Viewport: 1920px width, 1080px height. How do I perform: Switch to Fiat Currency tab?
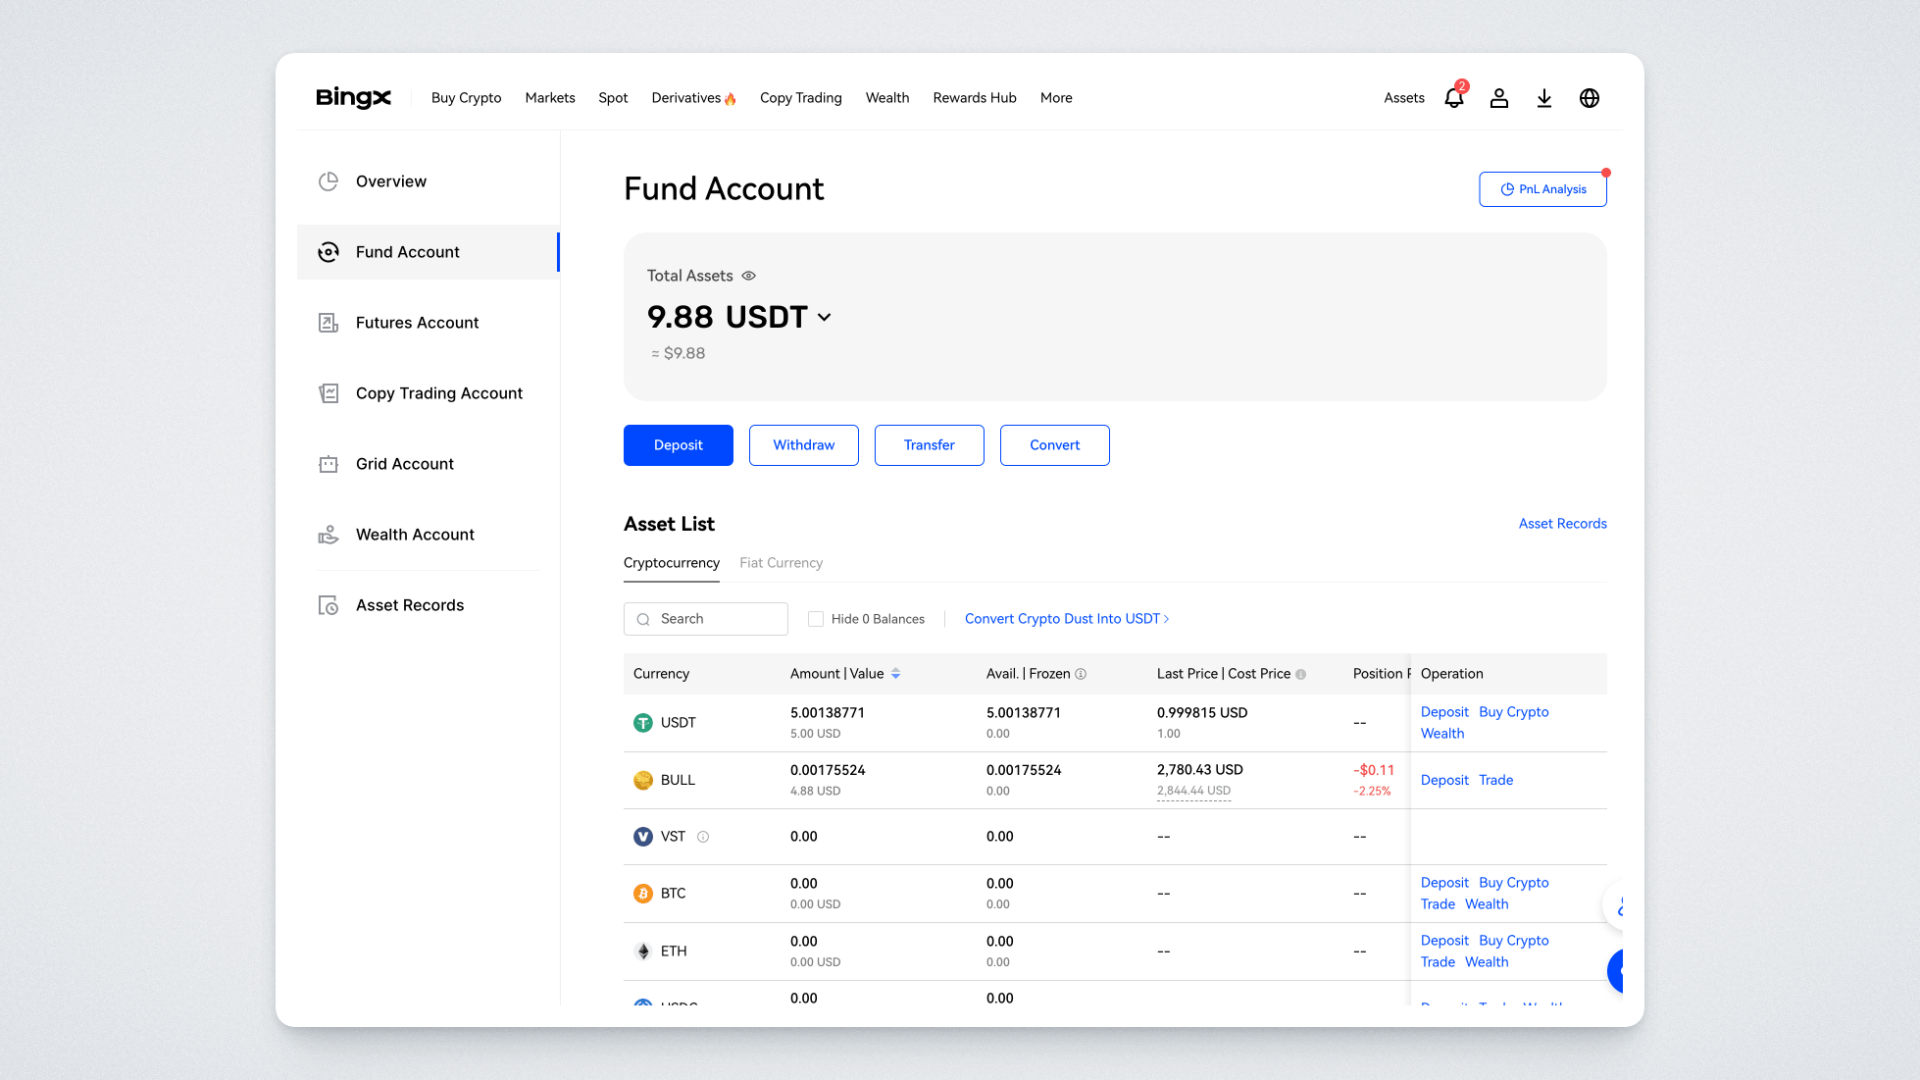pyautogui.click(x=781, y=563)
